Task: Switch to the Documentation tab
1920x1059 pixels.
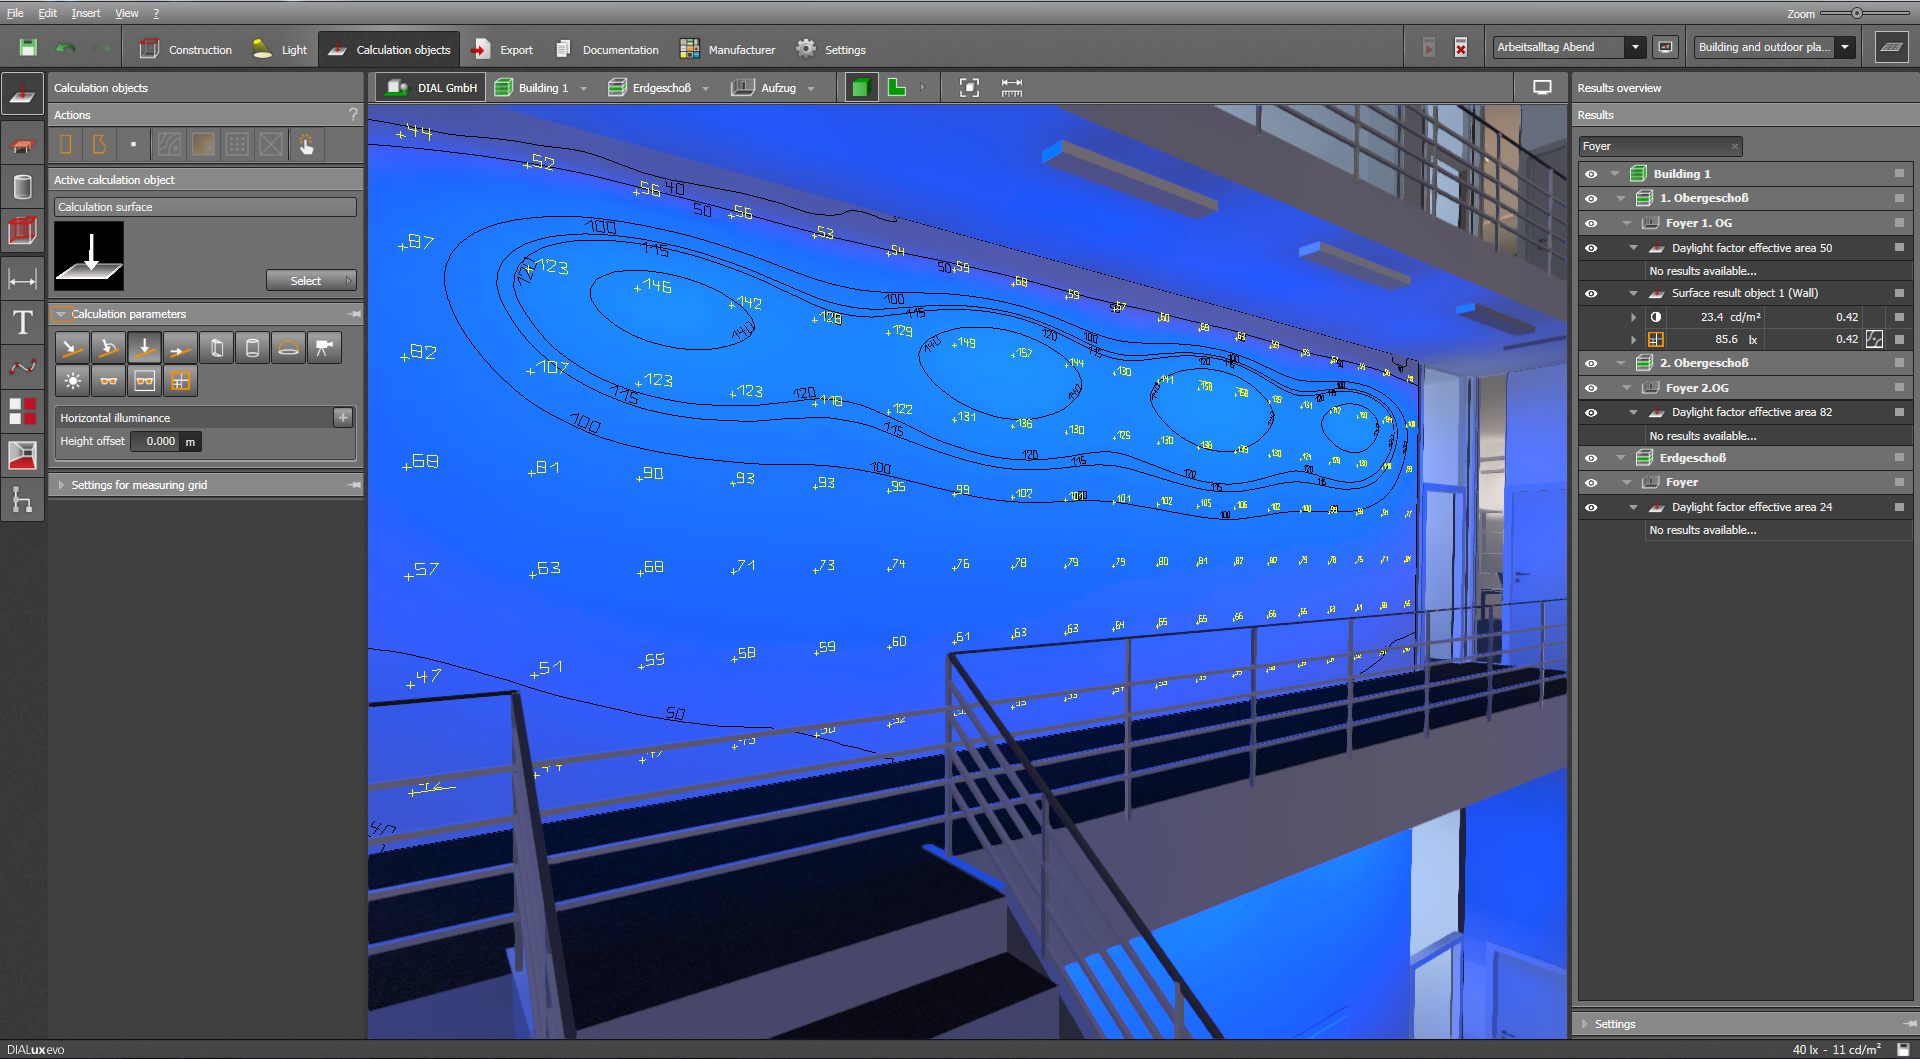Action: click(607, 49)
